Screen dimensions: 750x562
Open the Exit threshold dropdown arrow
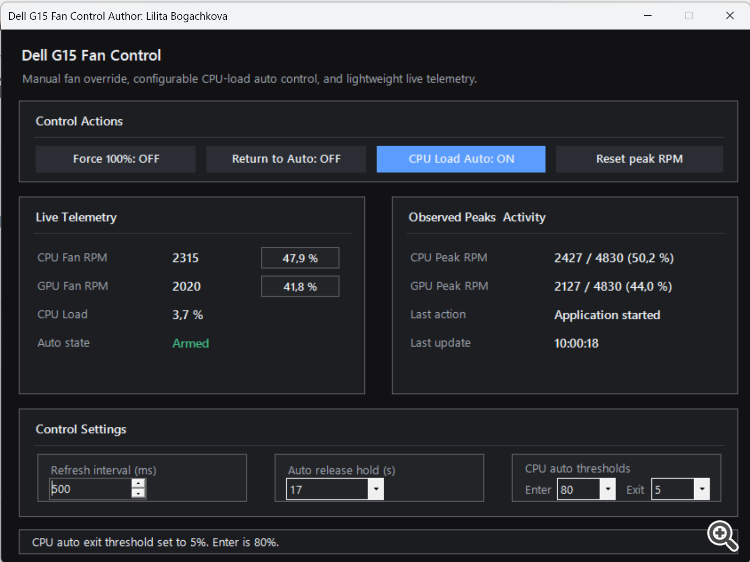702,489
